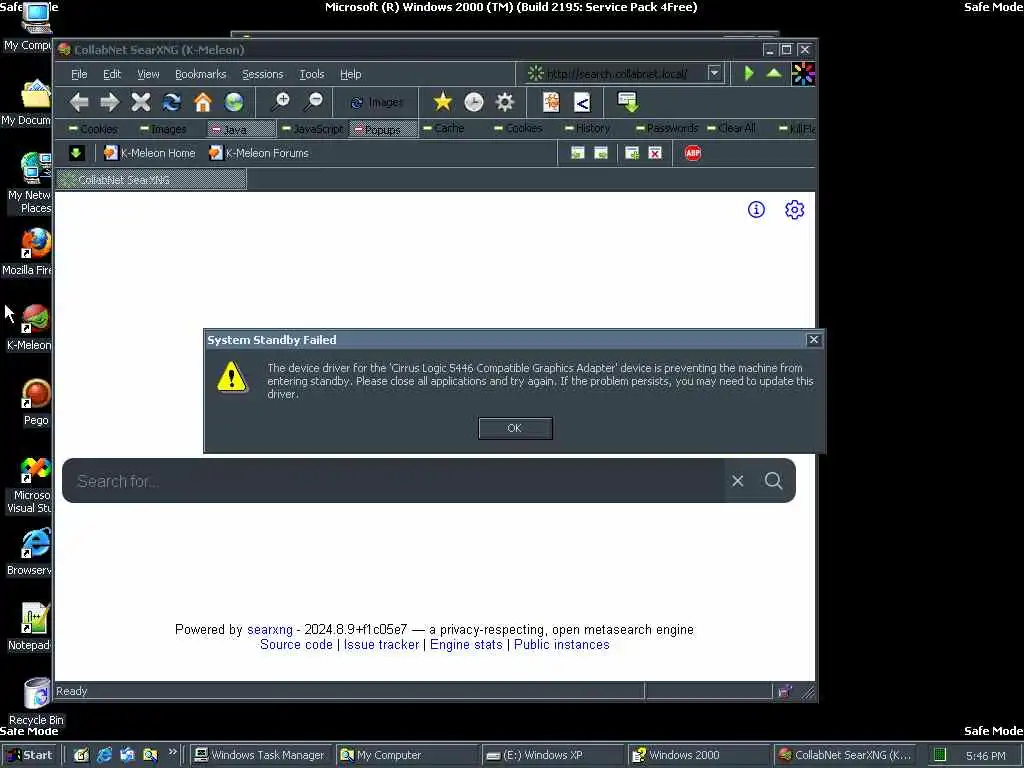Open the Issue tracker link
The height and width of the screenshot is (768, 1024).
(381, 645)
